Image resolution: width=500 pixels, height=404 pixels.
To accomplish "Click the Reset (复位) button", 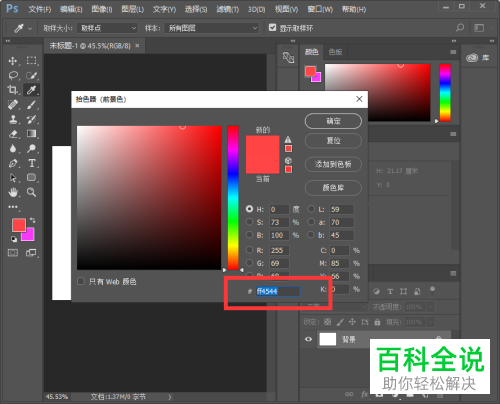I will [x=333, y=141].
